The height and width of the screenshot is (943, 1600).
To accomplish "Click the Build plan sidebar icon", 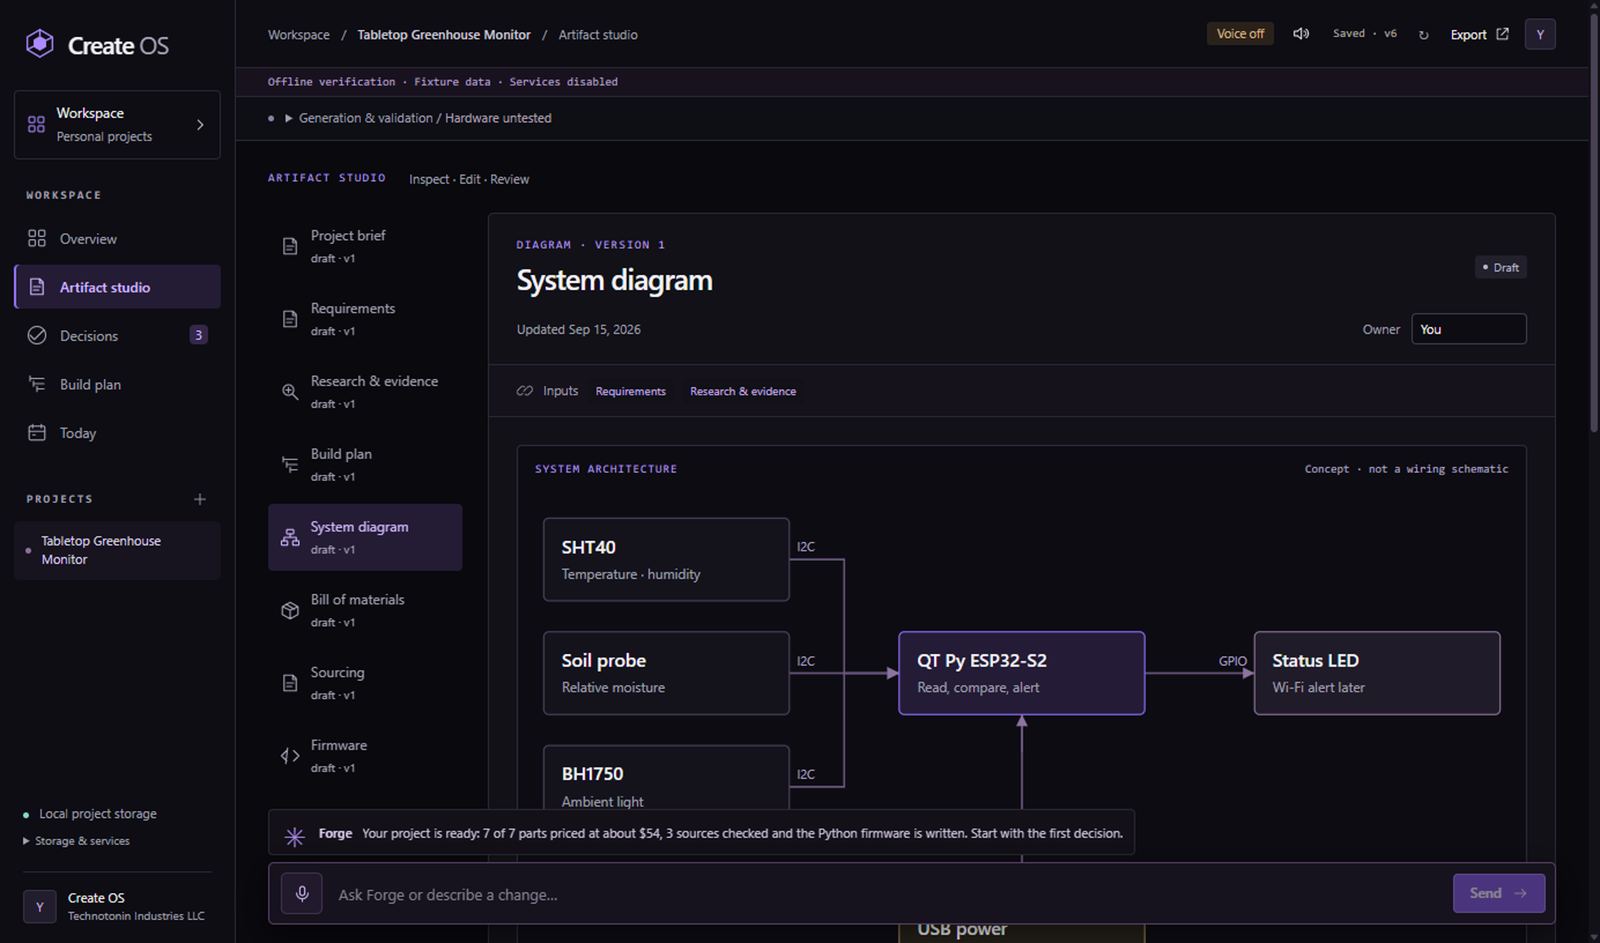I will click(37, 384).
